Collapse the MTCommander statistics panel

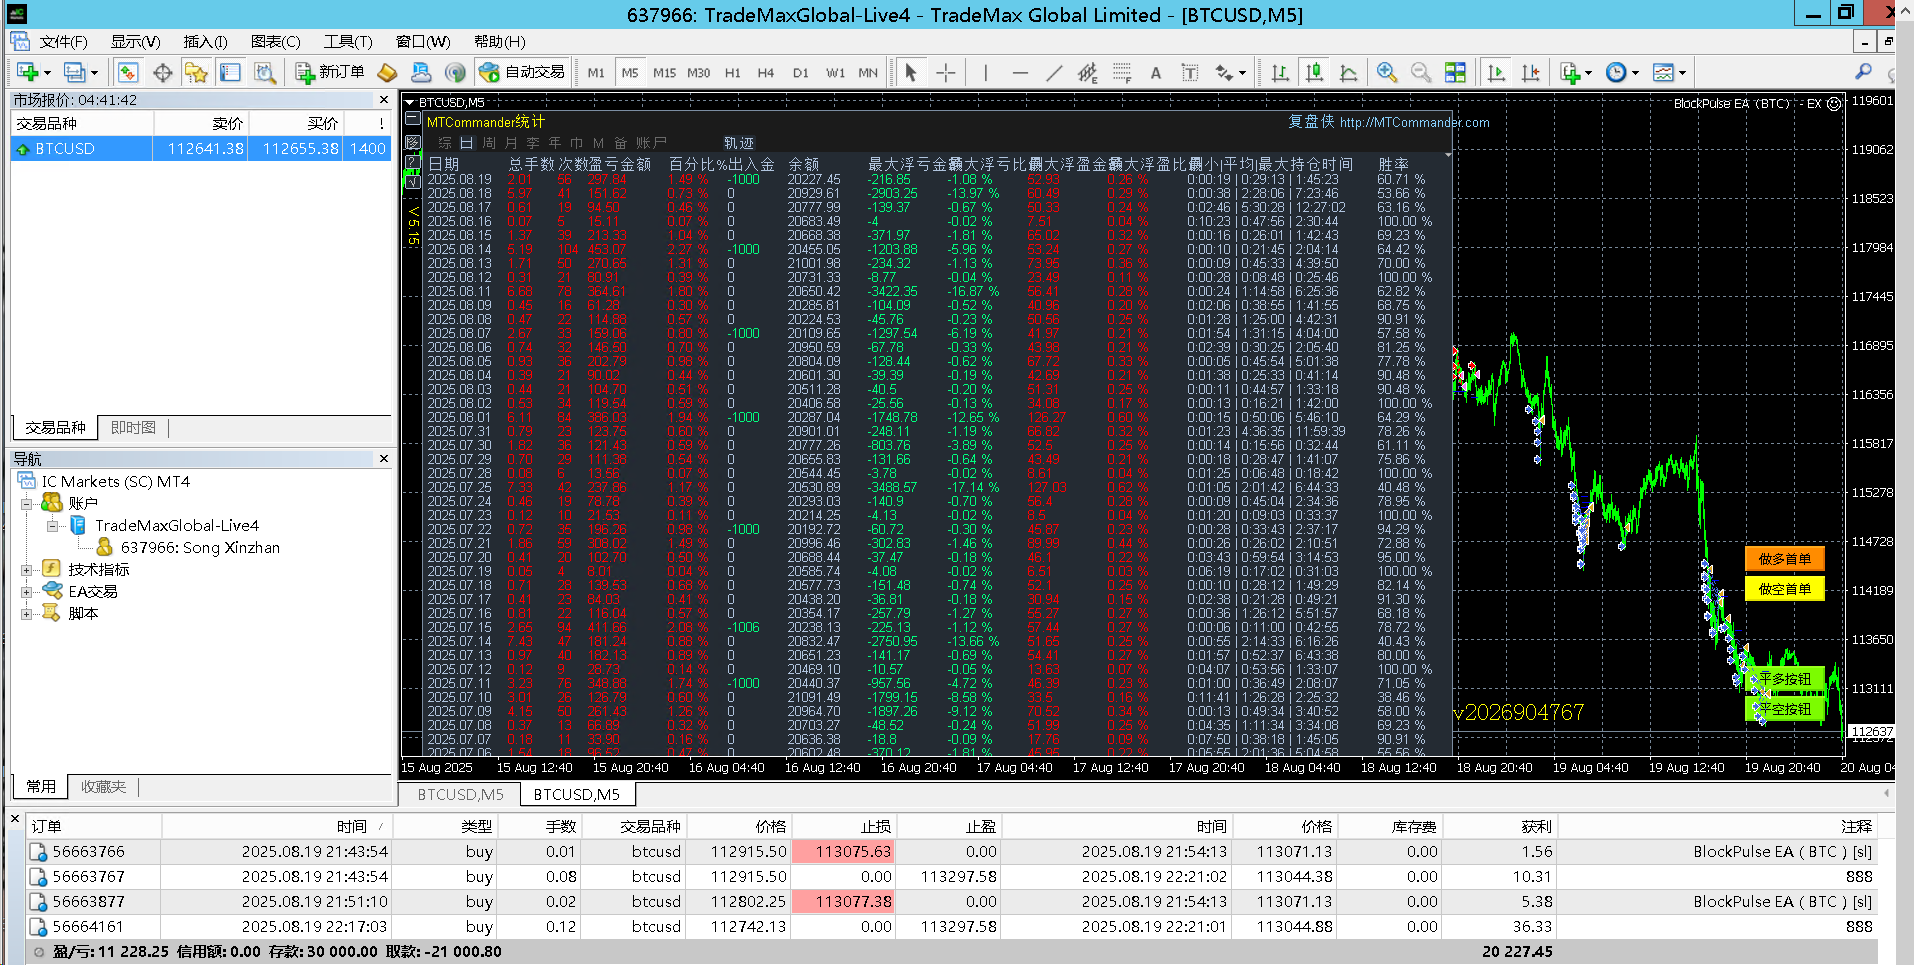tap(412, 119)
